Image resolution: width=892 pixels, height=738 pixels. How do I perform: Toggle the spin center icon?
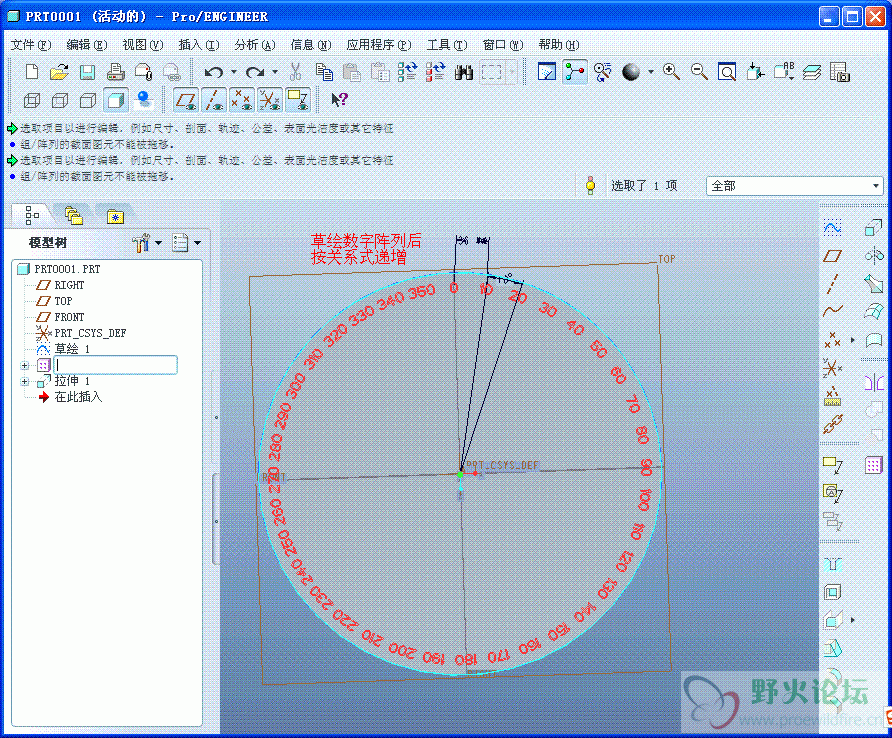(575, 72)
